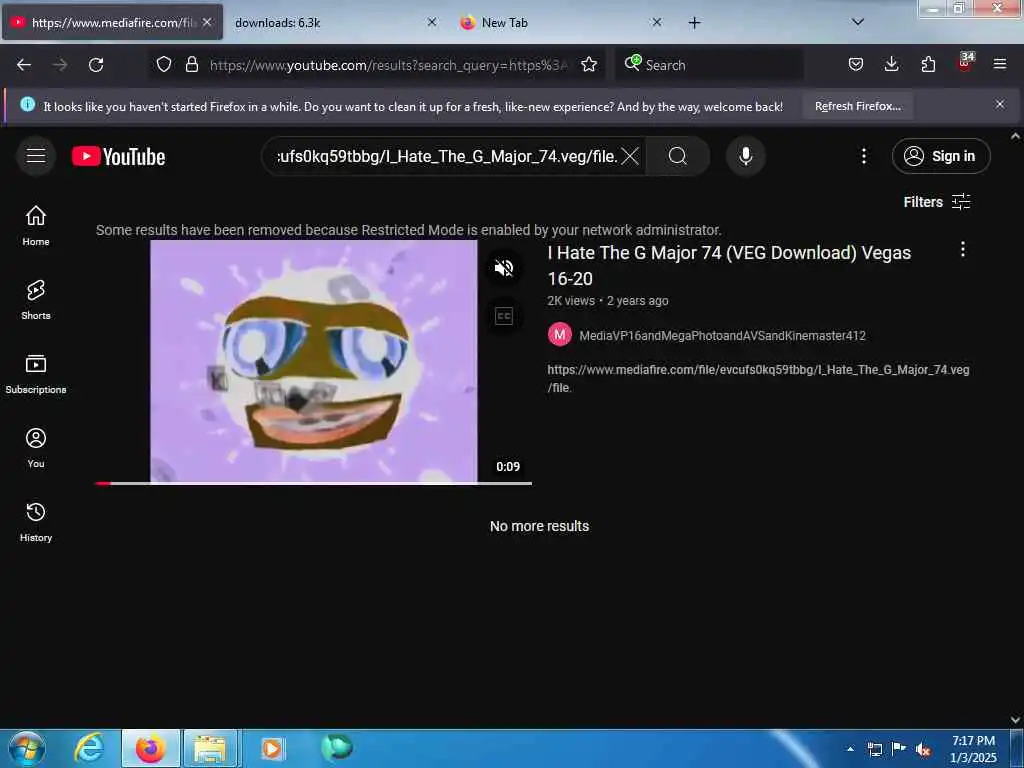Click the video thumbnail preview
Screen dimensions: 1024x768
click(313, 361)
